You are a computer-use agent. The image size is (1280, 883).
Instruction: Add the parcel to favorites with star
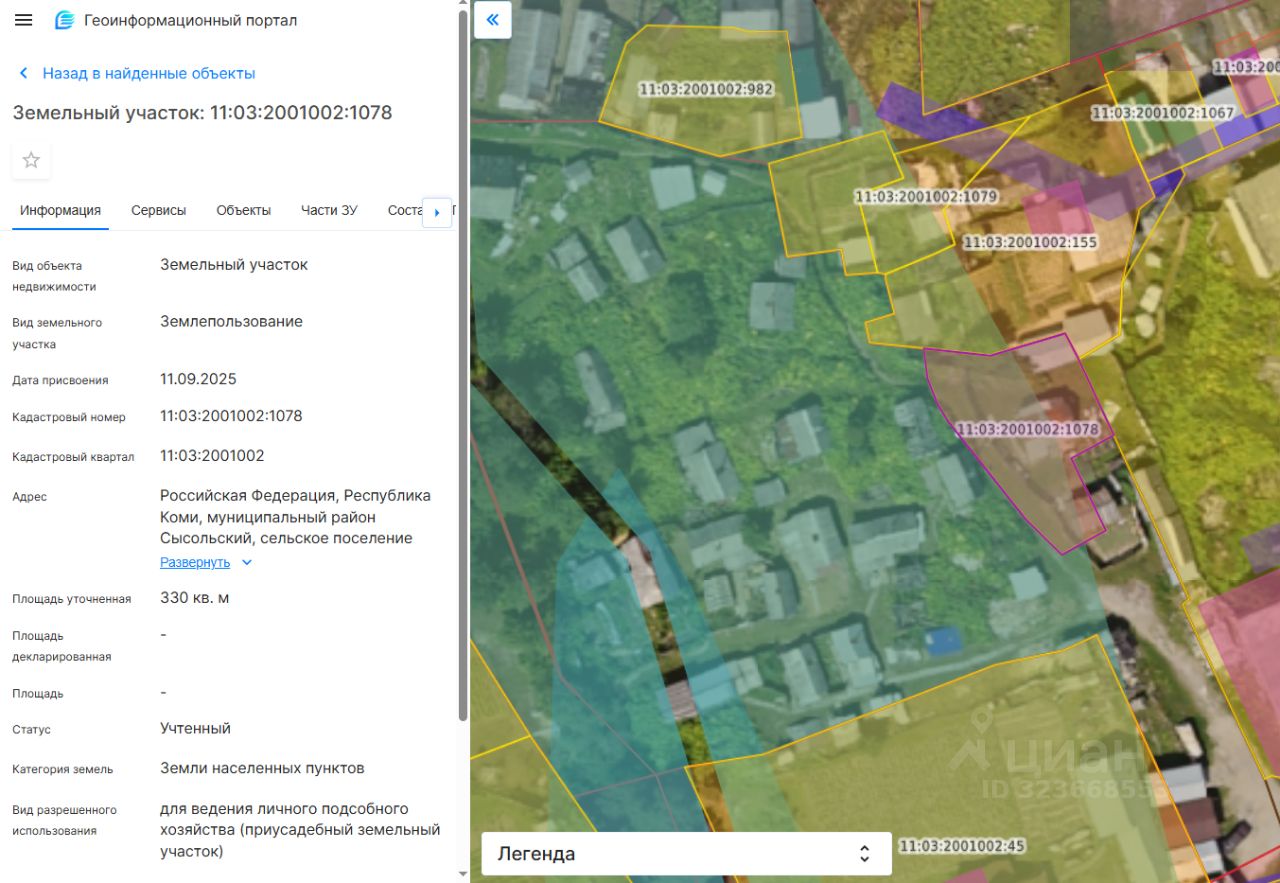click(x=31, y=160)
